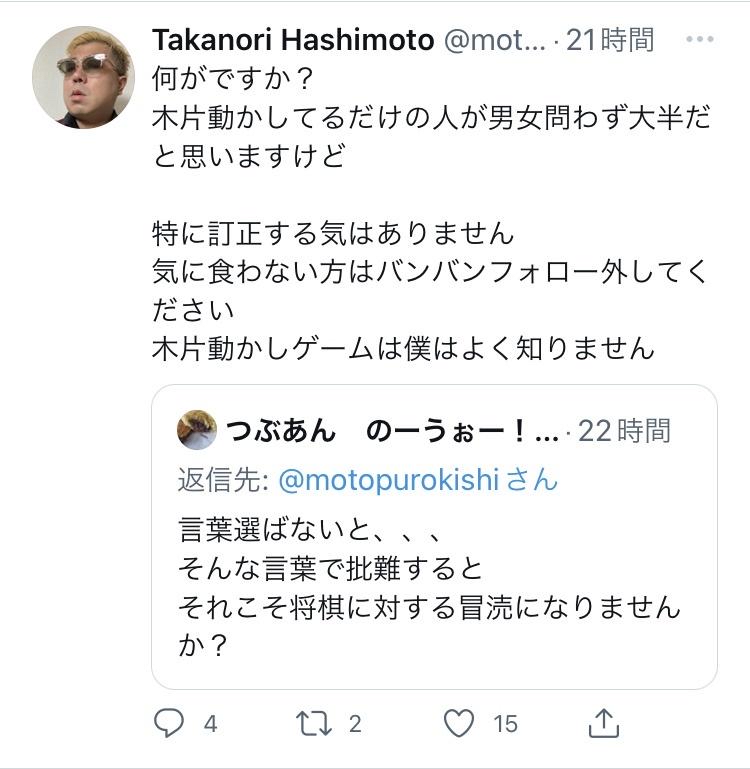
Task: Open the three-dot more options menu
Action: coord(699,40)
